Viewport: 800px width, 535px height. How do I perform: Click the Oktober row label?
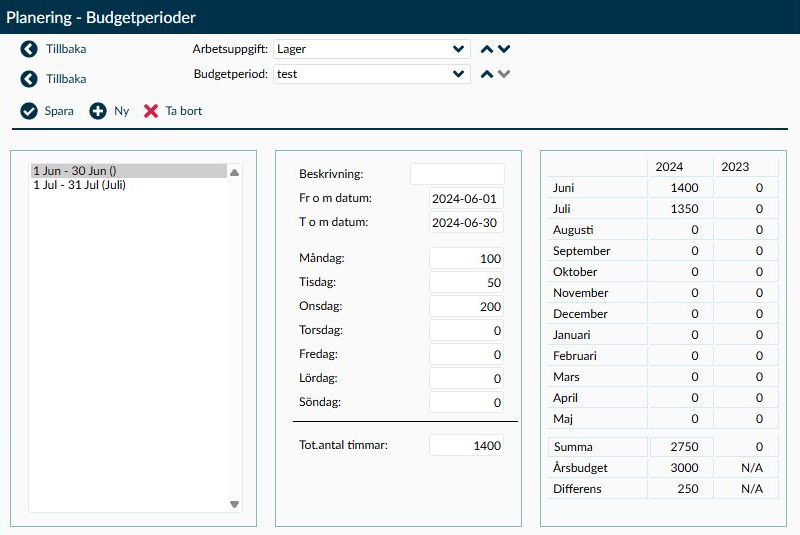575,272
